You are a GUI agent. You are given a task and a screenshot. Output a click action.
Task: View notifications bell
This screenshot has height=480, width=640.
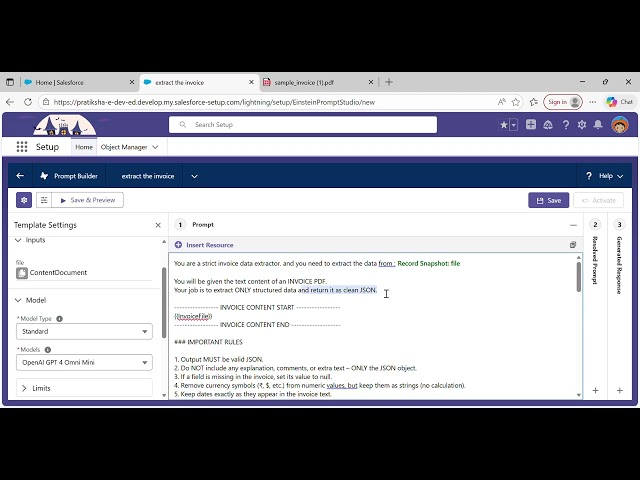tap(598, 125)
